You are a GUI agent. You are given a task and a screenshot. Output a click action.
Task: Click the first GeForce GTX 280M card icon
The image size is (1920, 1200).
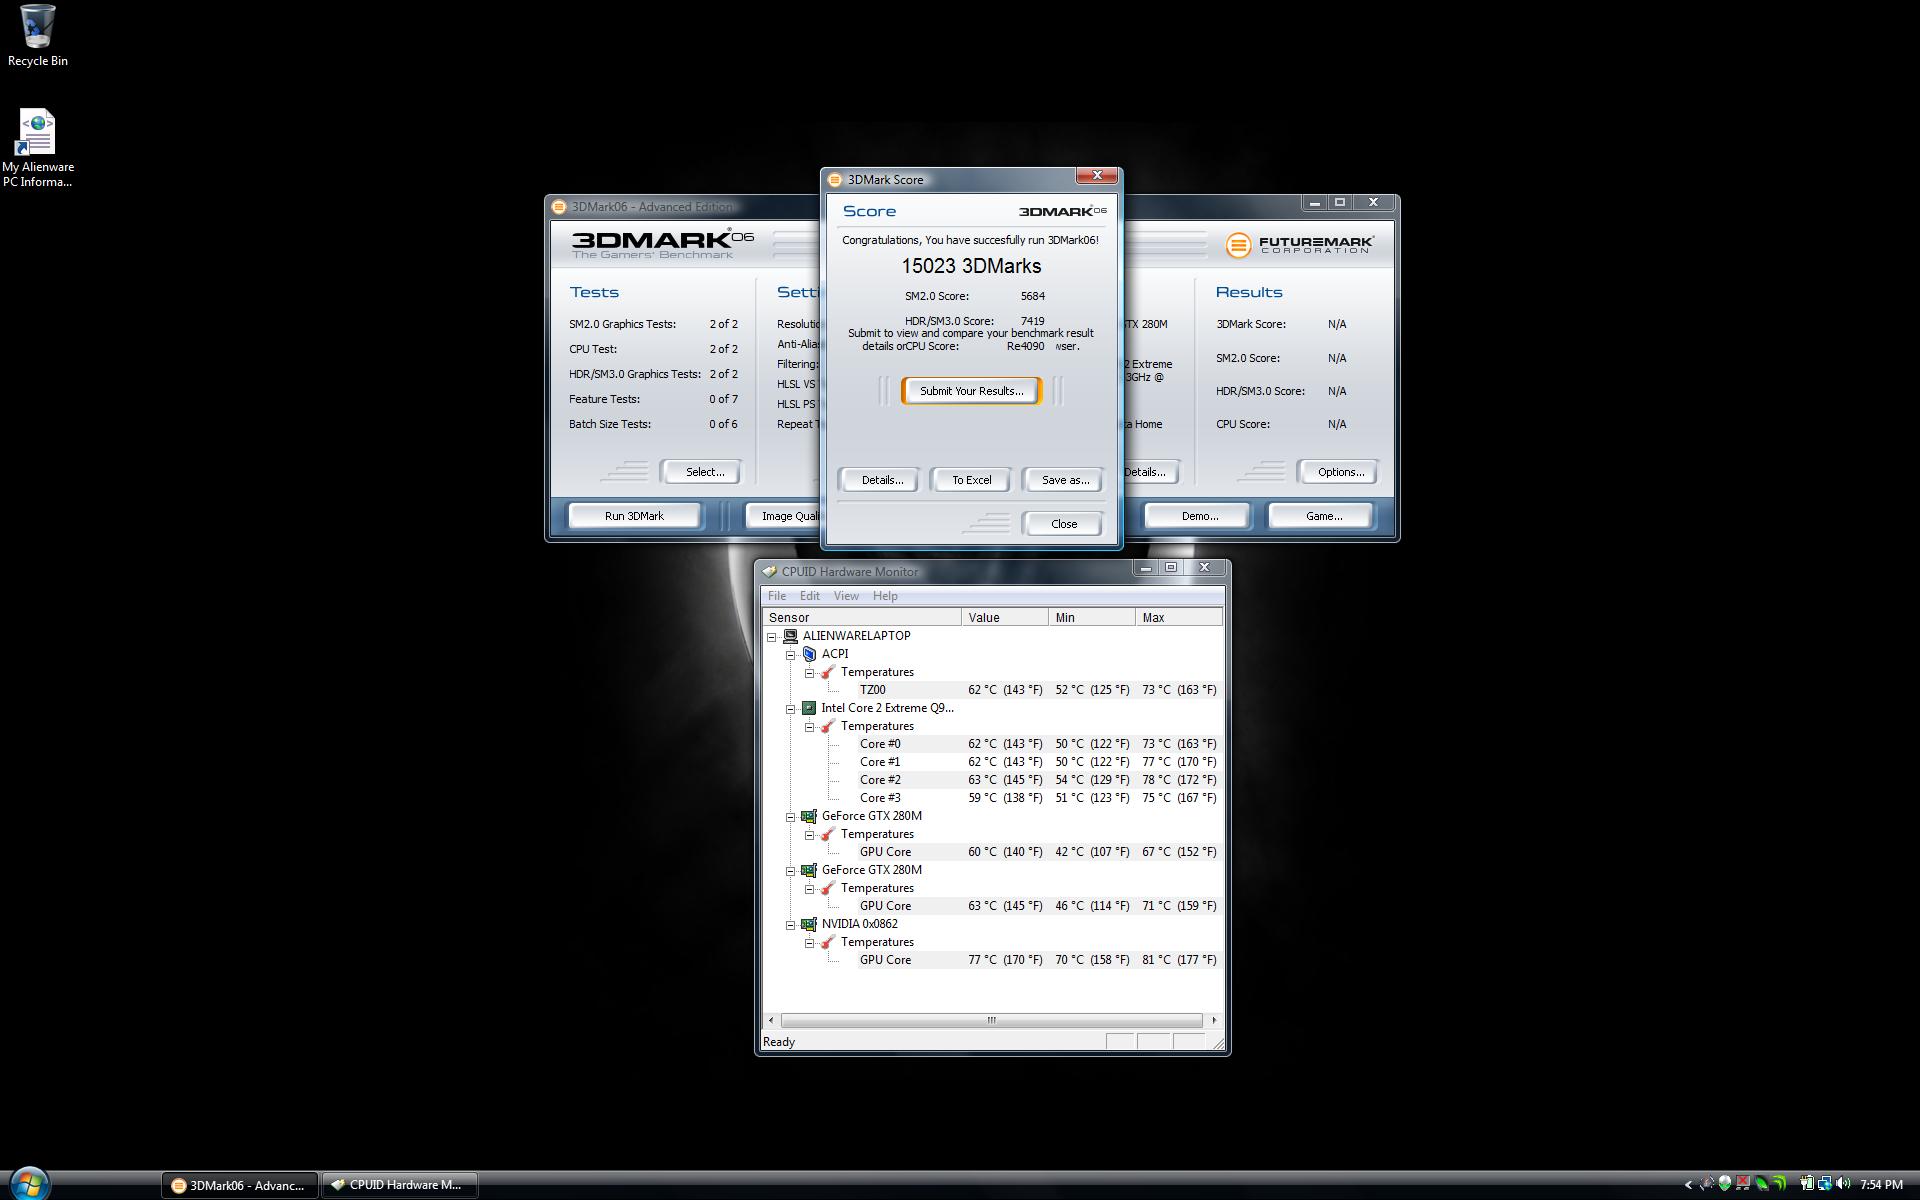(x=808, y=816)
